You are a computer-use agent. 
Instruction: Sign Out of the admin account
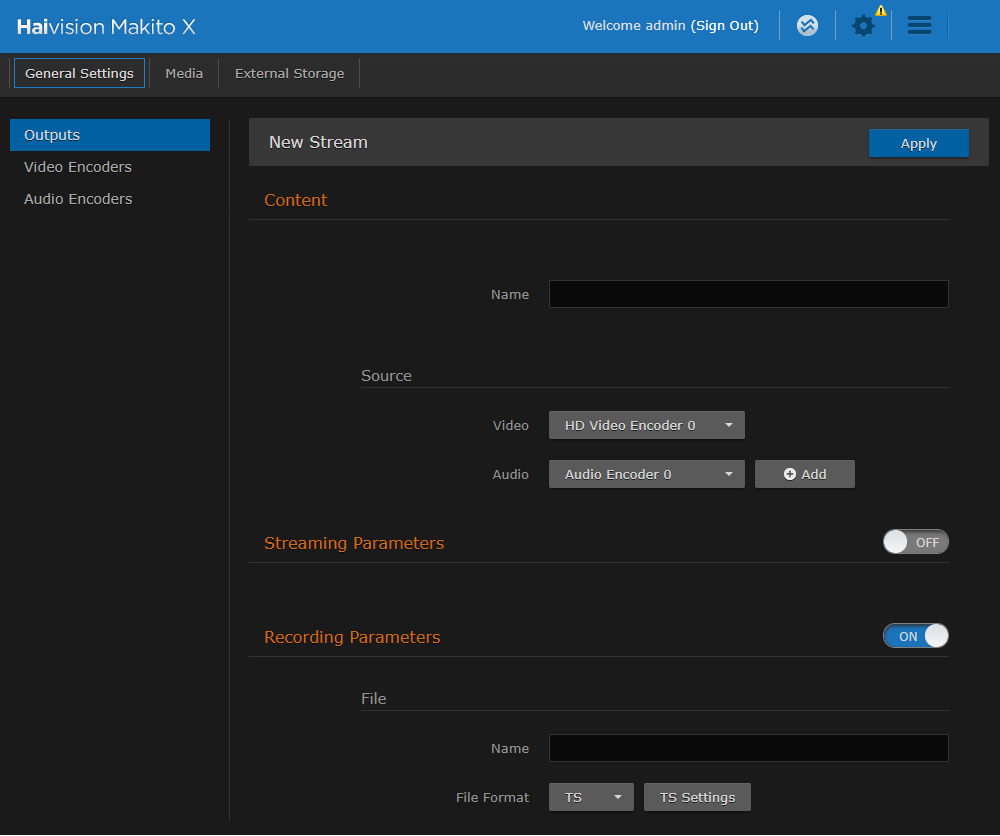point(725,25)
